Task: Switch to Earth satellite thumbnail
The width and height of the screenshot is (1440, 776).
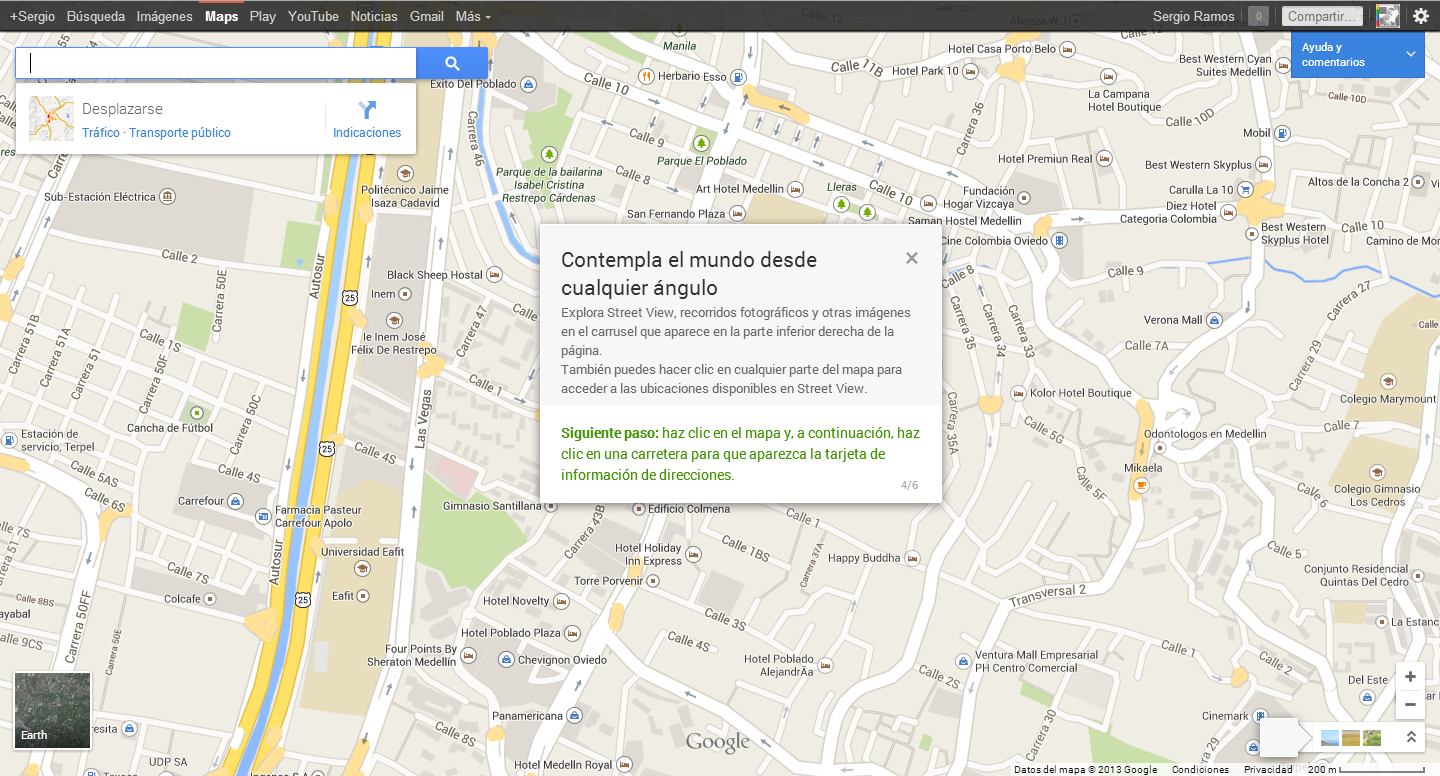Action: click(53, 711)
